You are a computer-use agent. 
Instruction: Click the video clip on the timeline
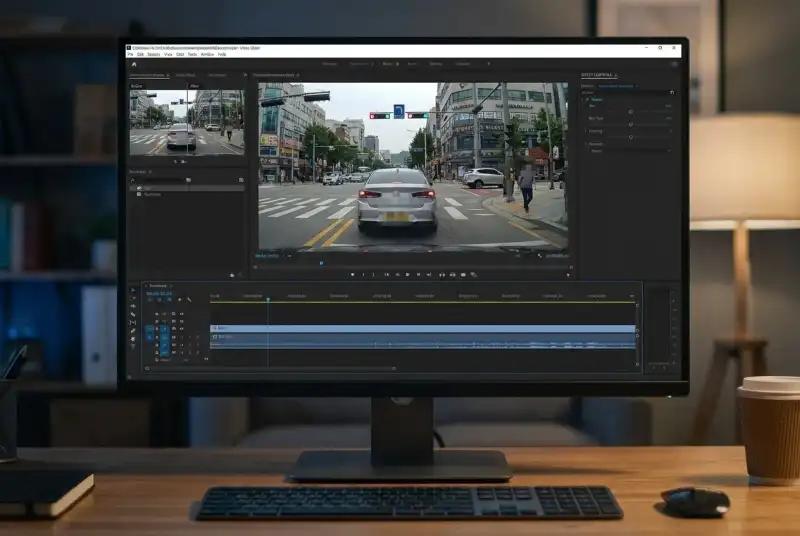click(x=420, y=328)
